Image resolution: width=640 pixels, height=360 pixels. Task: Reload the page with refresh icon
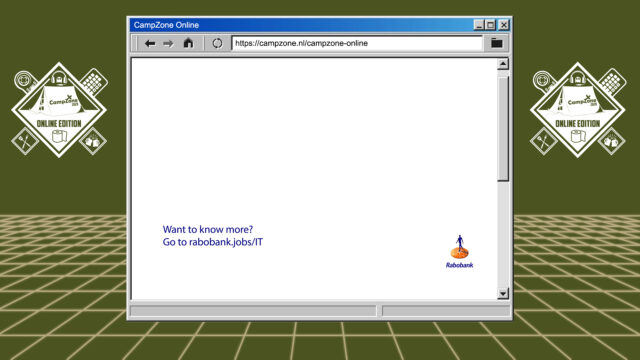point(217,43)
